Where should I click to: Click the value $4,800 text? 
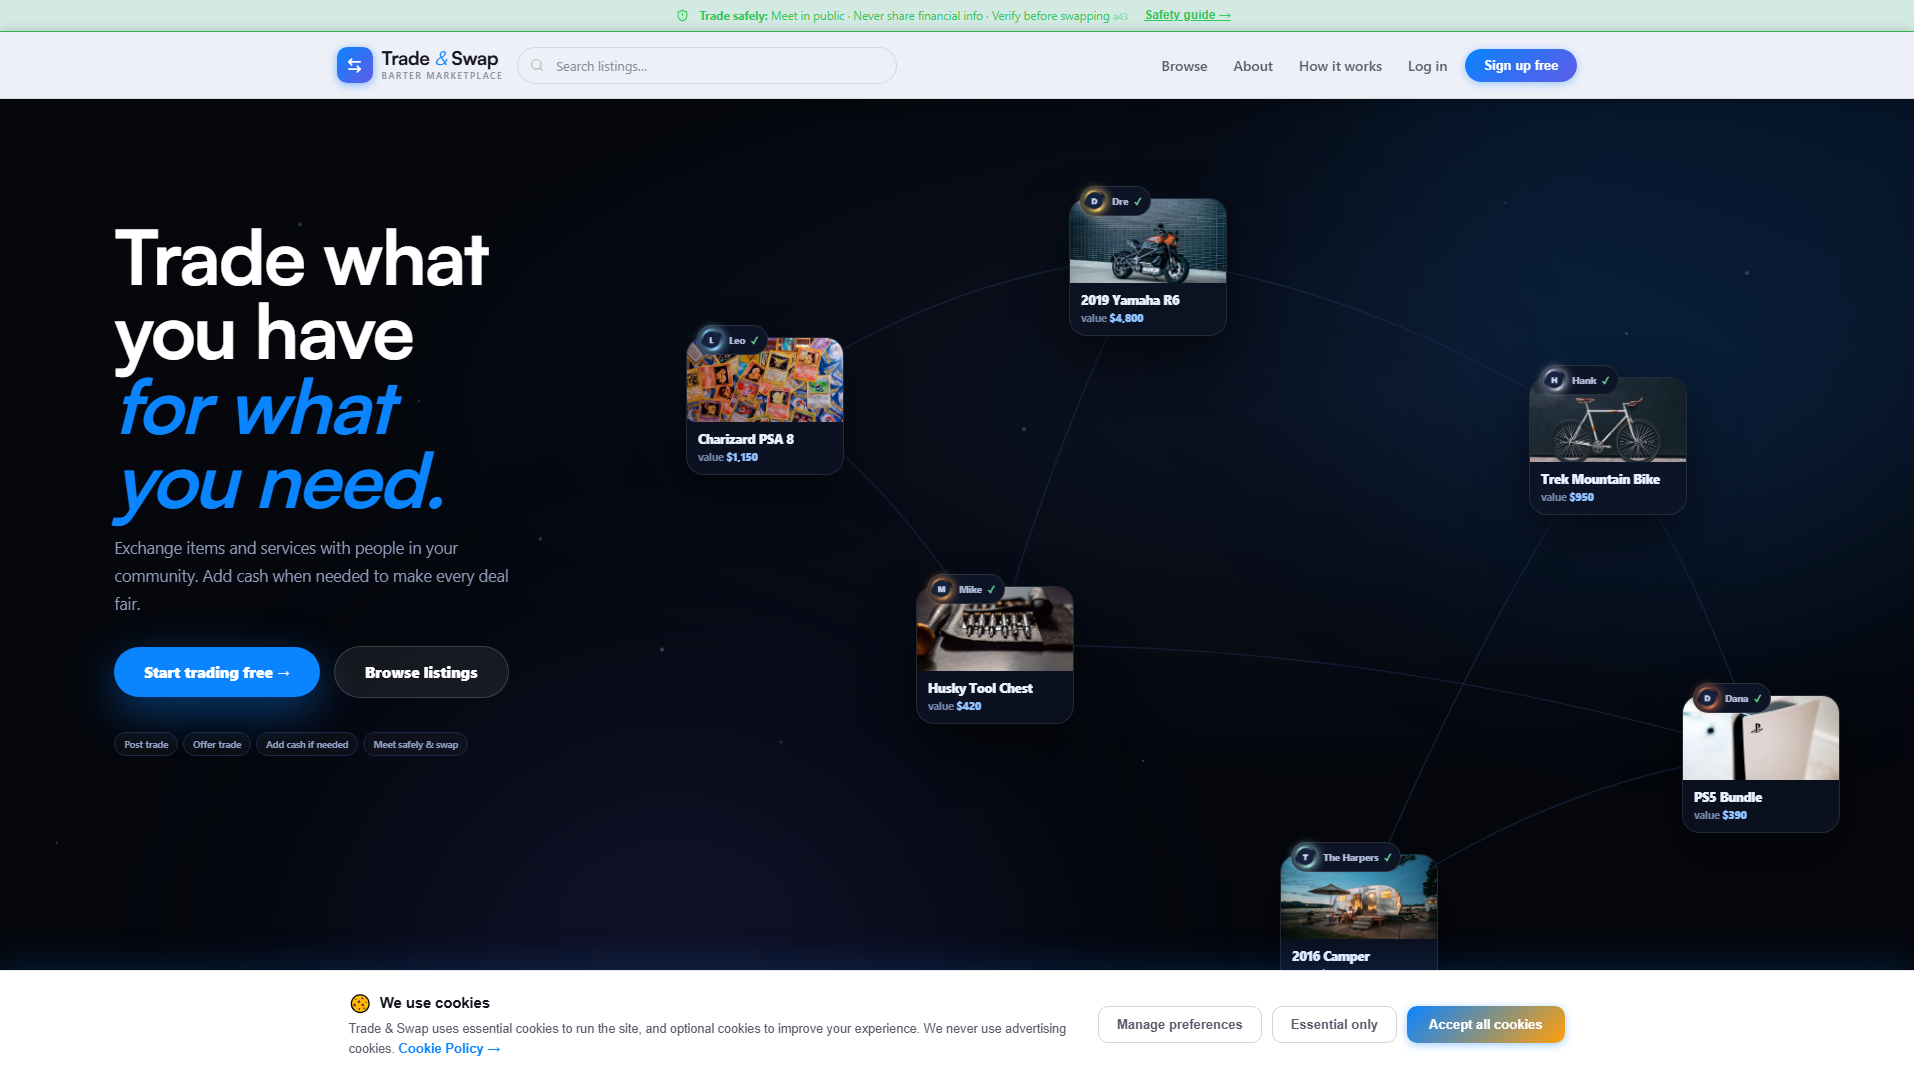tap(1112, 318)
